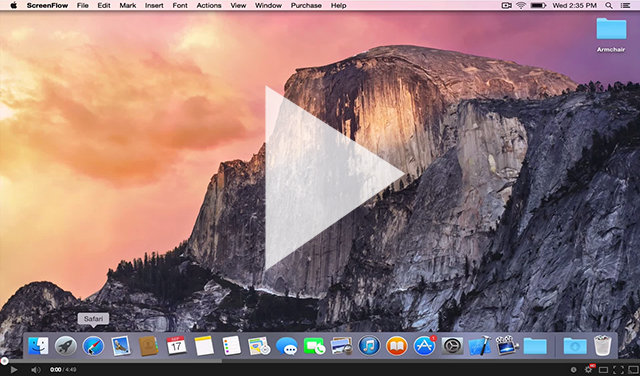Open the View menu
Viewport: 640px width, 376px height.
click(x=238, y=5)
